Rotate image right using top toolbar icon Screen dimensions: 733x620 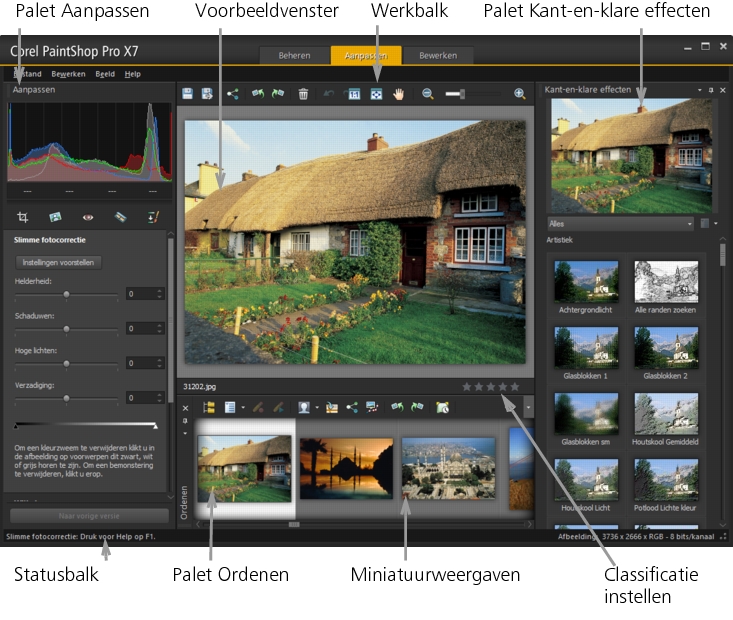point(278,94)
